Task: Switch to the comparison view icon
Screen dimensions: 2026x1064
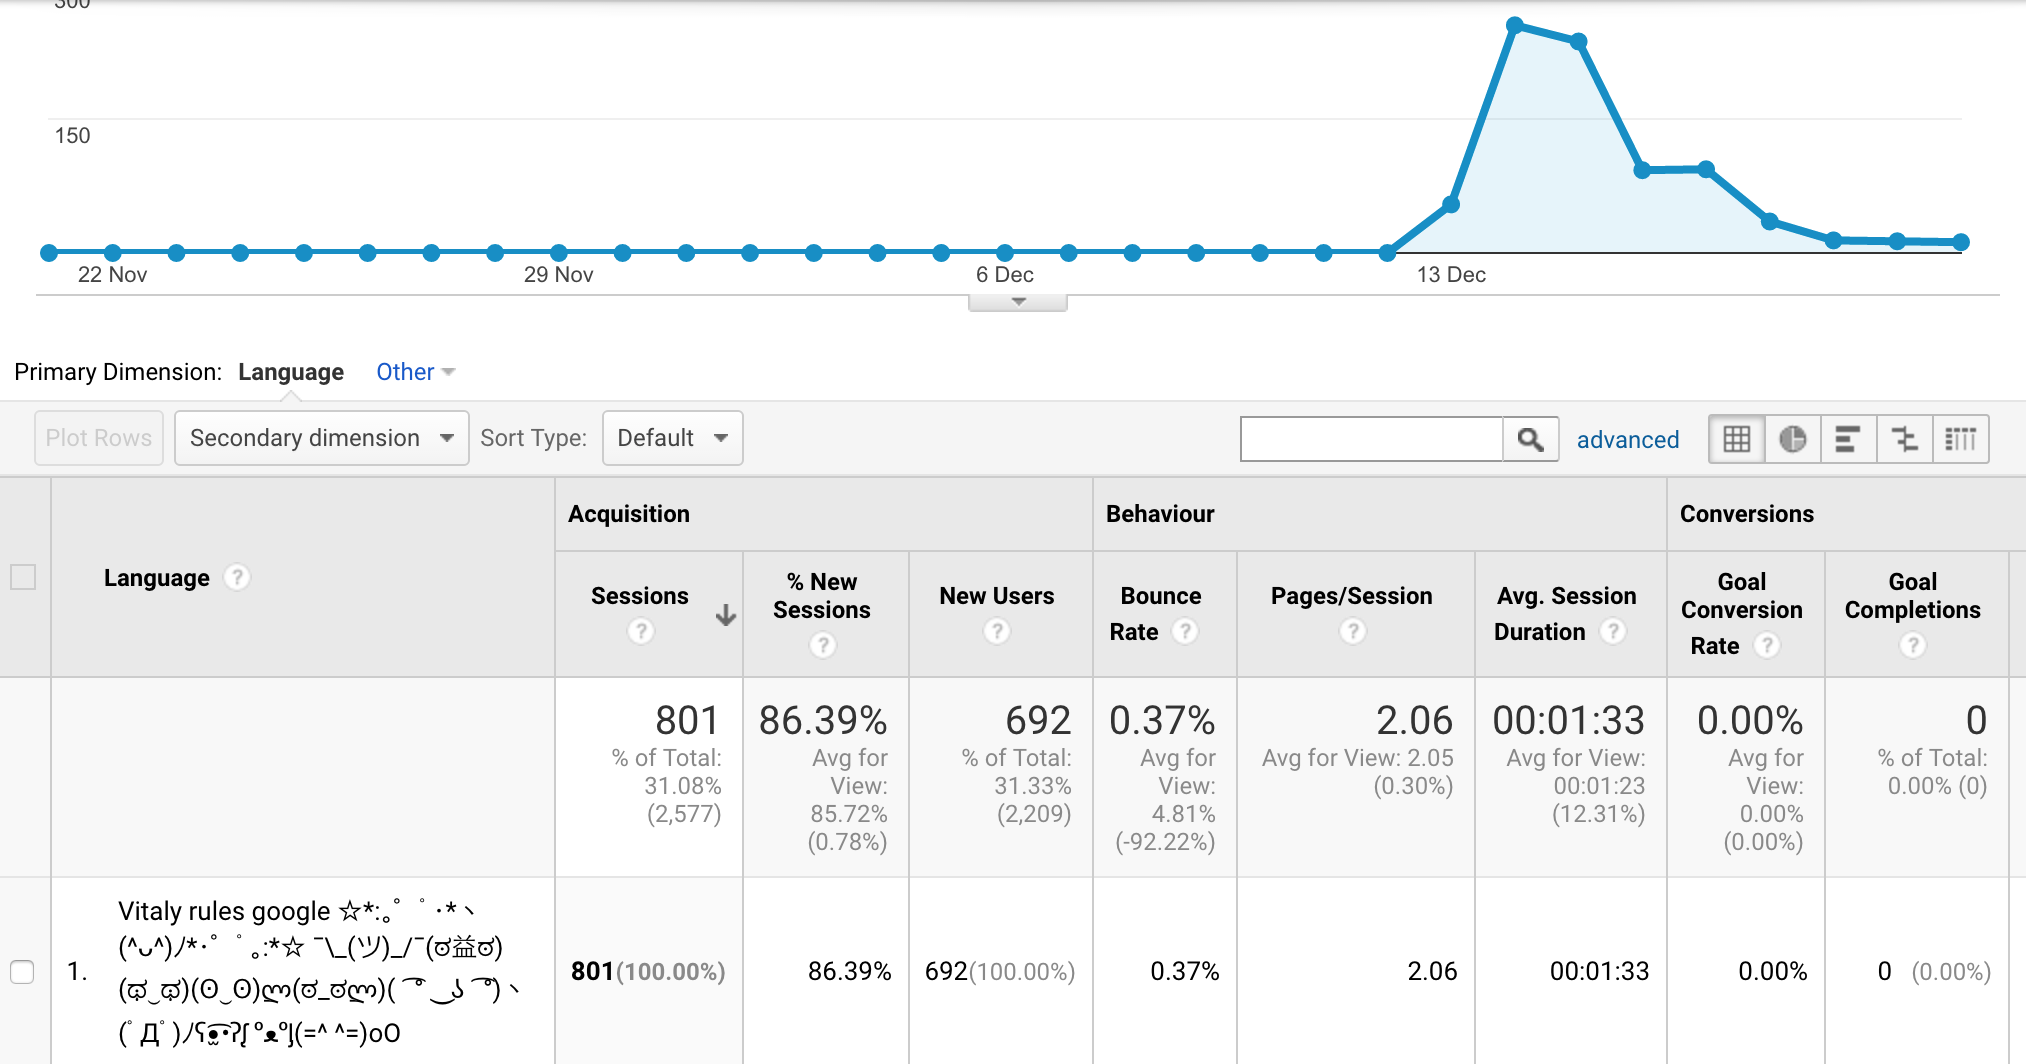Action: coord(1904,439)
